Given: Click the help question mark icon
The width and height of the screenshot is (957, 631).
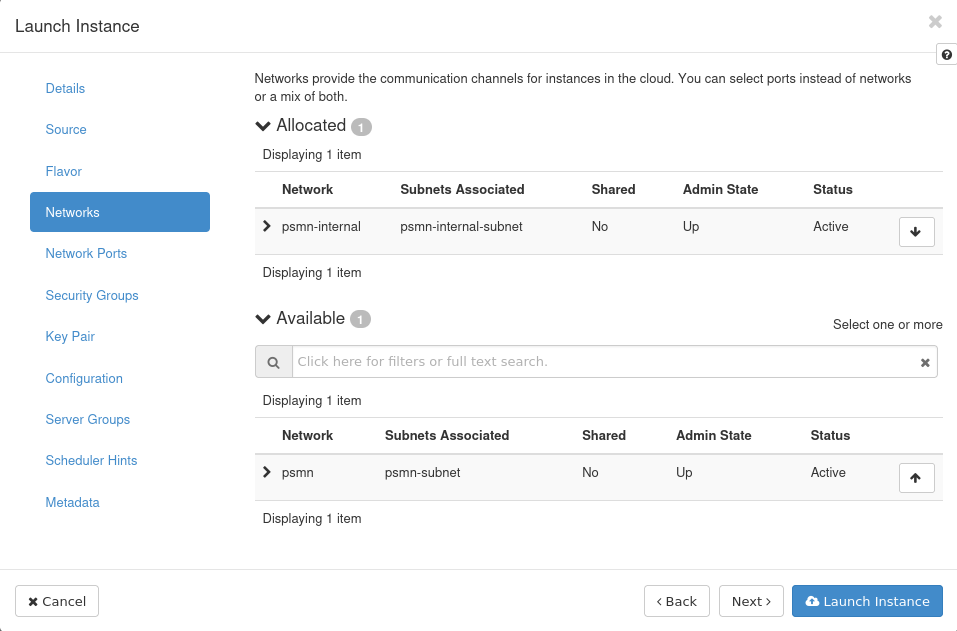Looking at the screenshot, I should click(946, 55).
